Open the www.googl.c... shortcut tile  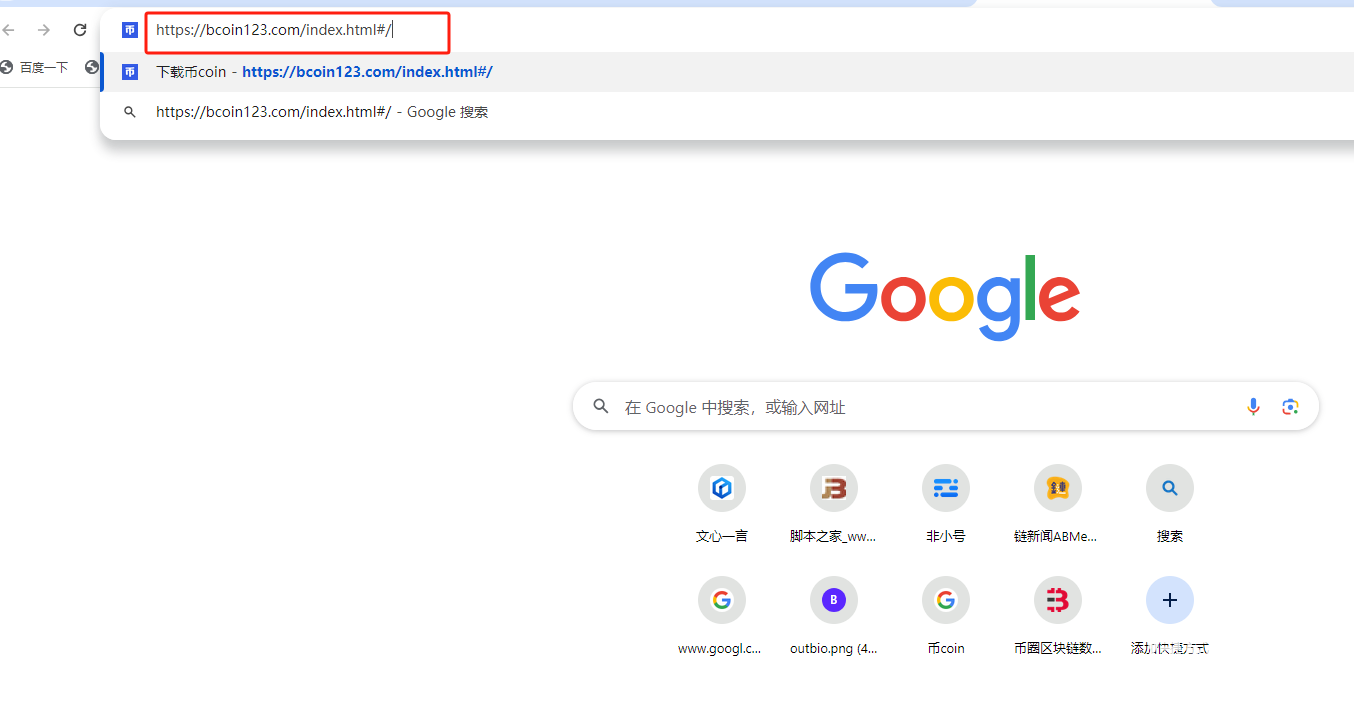click(x=721, y=601)
